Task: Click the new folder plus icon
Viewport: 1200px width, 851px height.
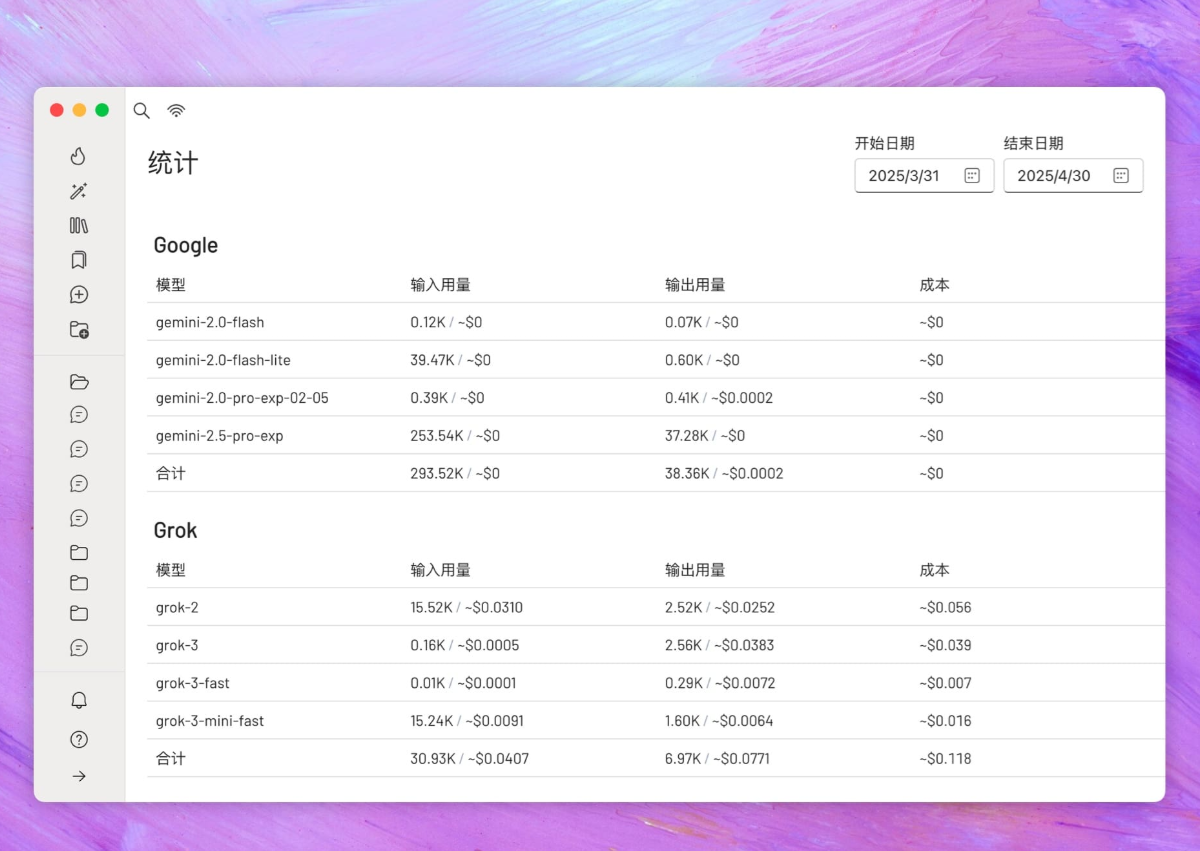Action: pos(79,329)
